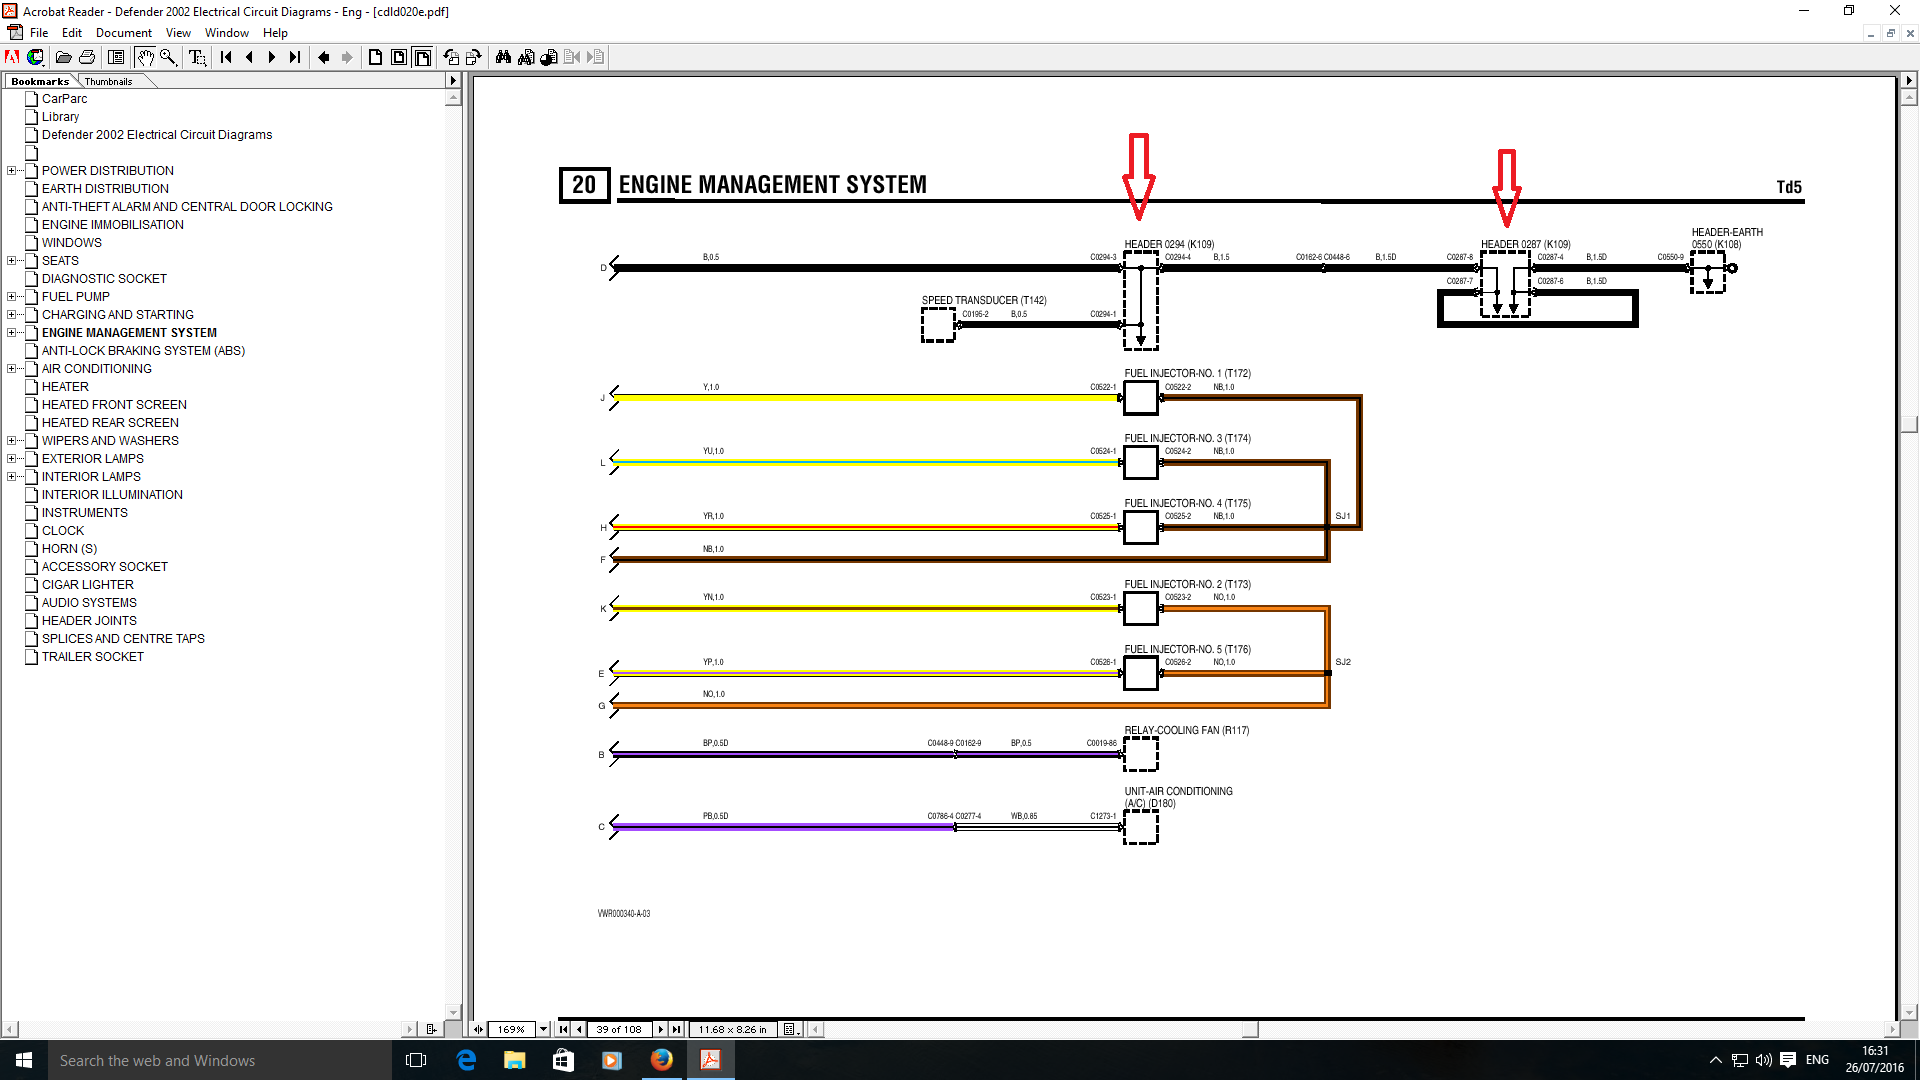Rotate view clockwise icon
1920x1080 pixels.
(474, 57)
